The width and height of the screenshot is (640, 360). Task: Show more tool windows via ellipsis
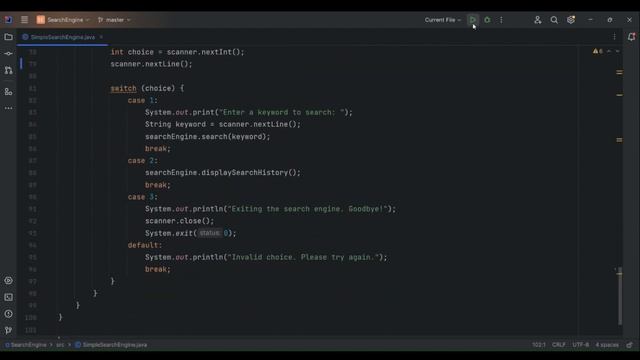[8, 108]
